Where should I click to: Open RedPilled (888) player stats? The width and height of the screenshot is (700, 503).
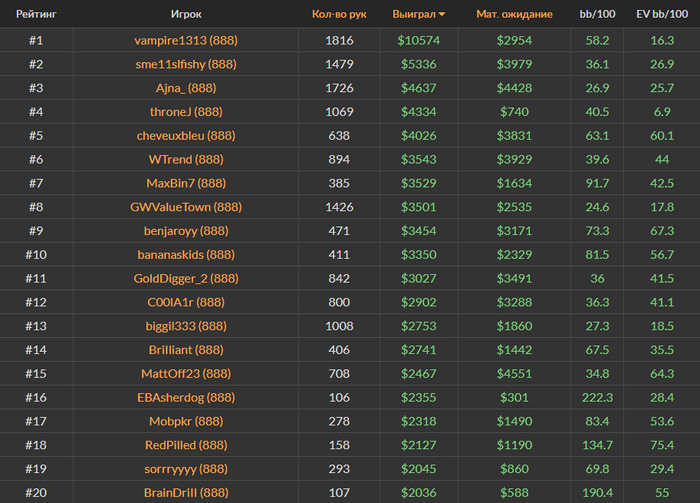[185, 445]
